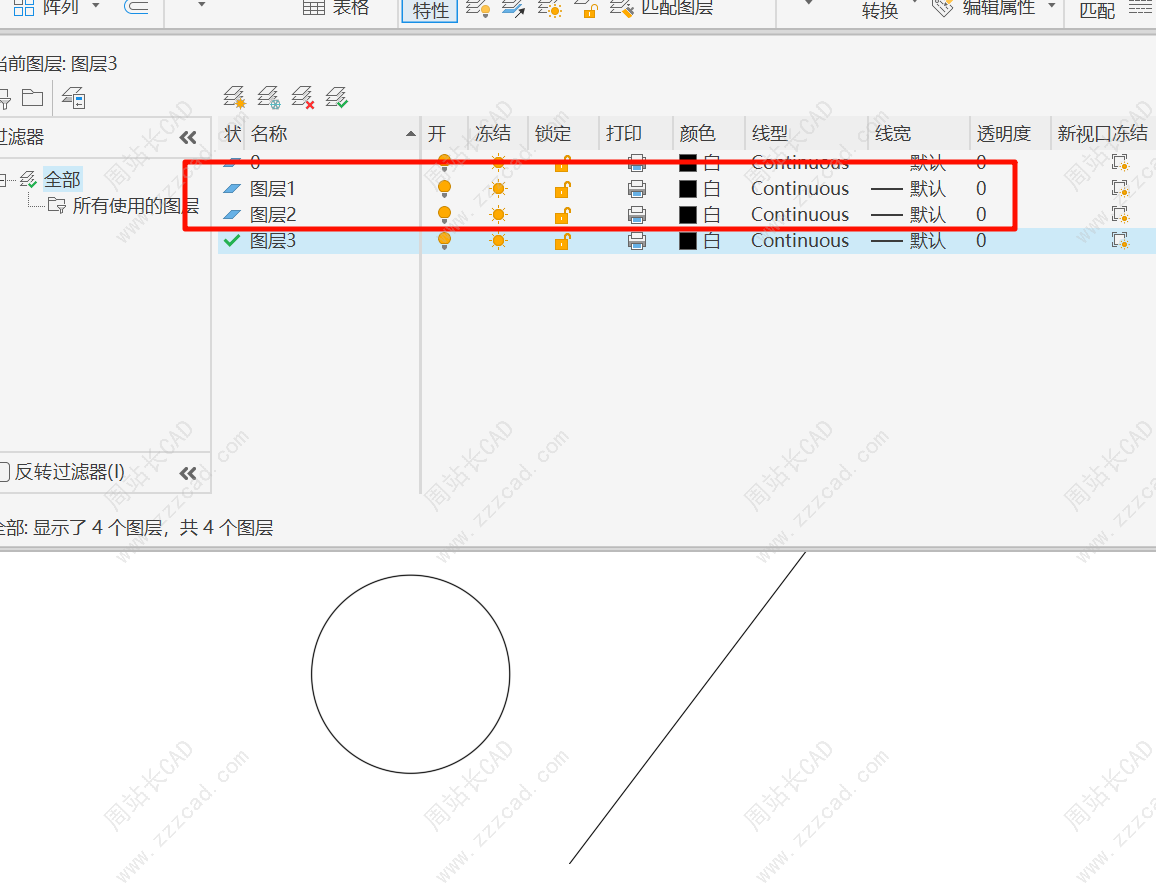Screen dimensions: 1156x895
Task: Open the 编辑属性 dropdown arrow
Action: click(1052, 6)
